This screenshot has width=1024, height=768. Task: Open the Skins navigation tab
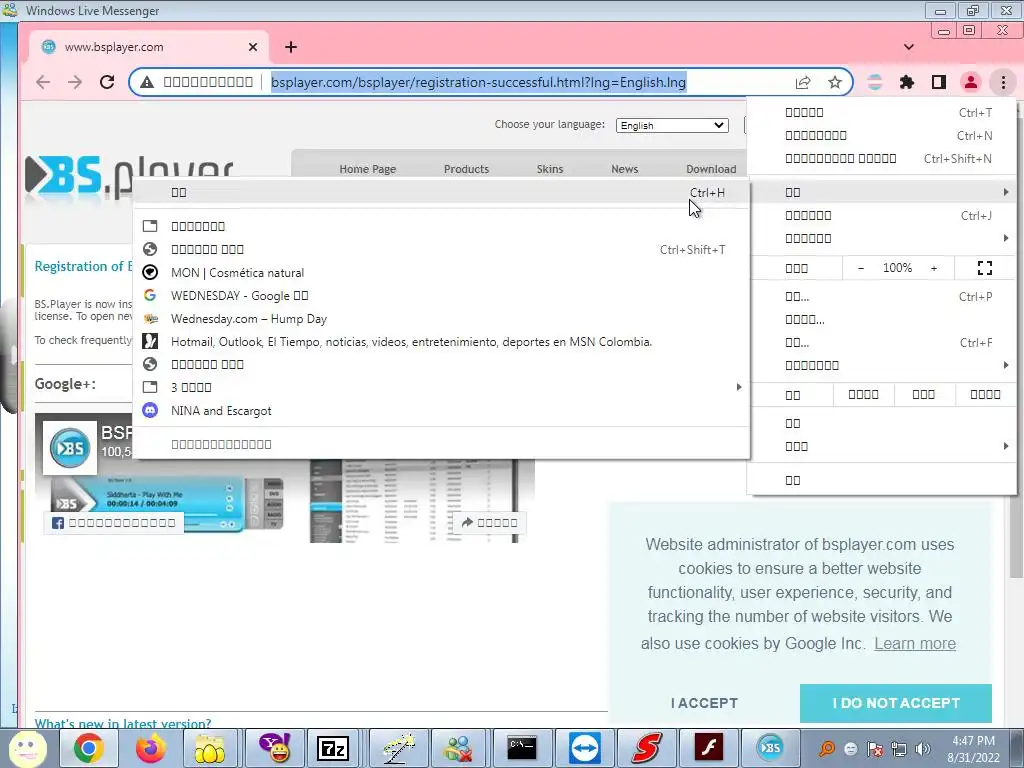[x=550, y=169]
